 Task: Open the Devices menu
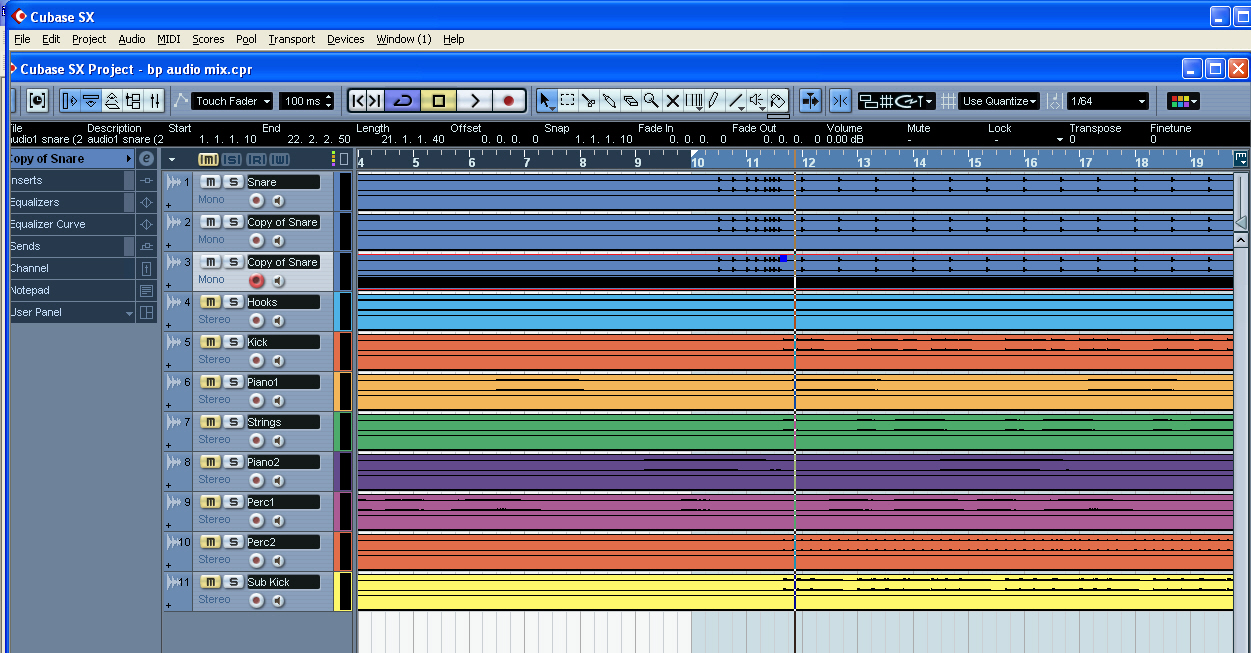tap(346, 39)
